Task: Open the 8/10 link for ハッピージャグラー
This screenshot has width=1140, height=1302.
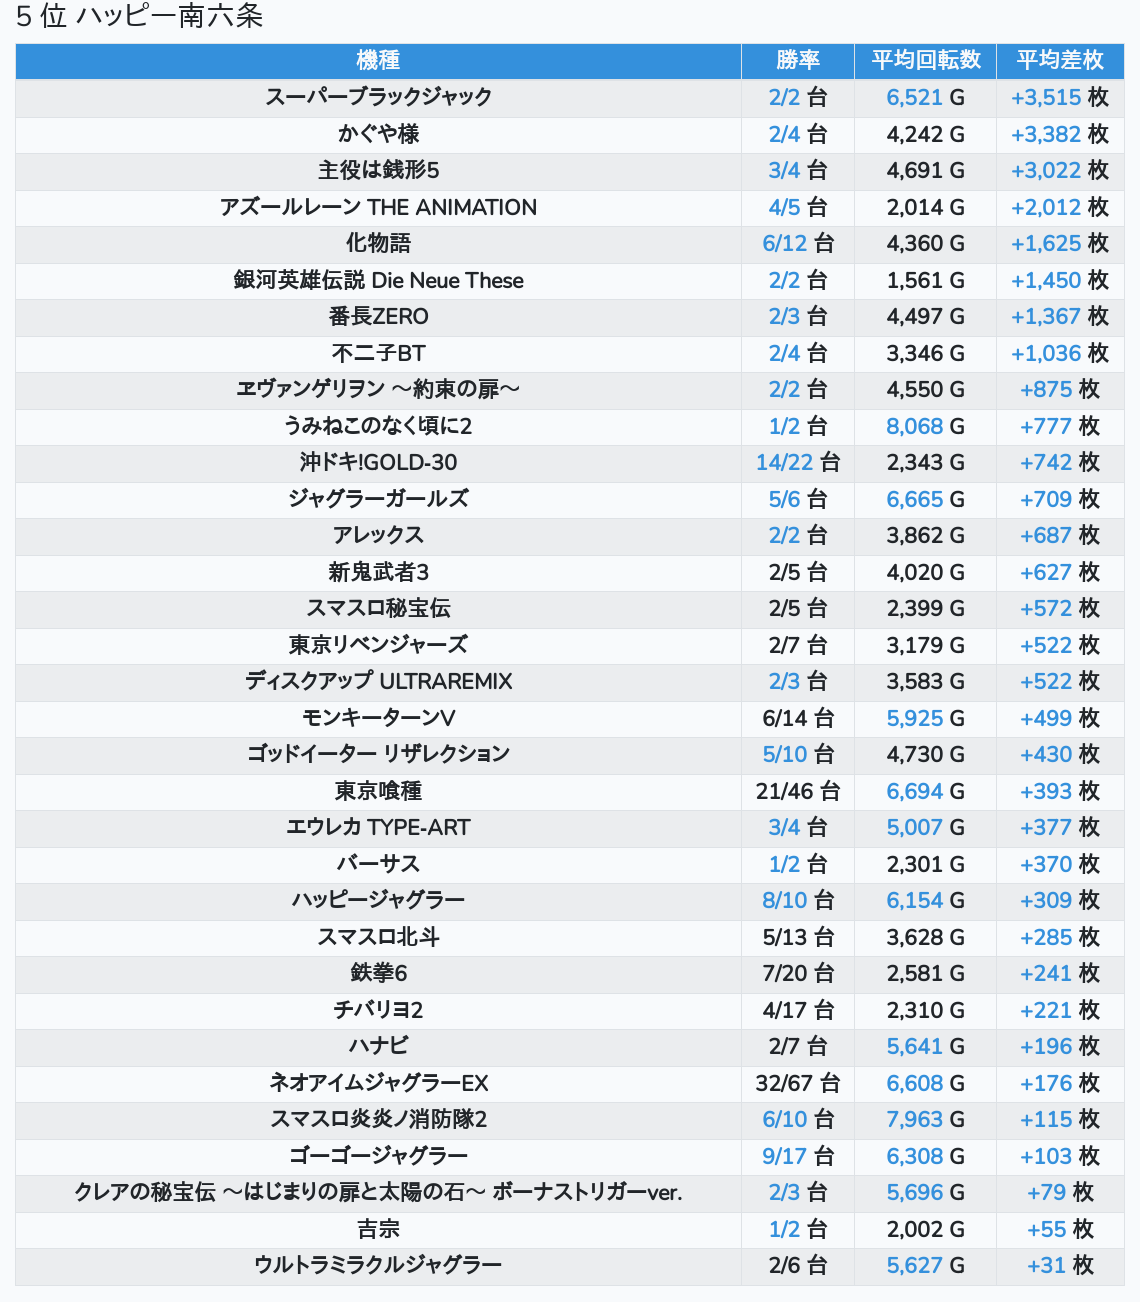Action: click(x=784, y=901)
